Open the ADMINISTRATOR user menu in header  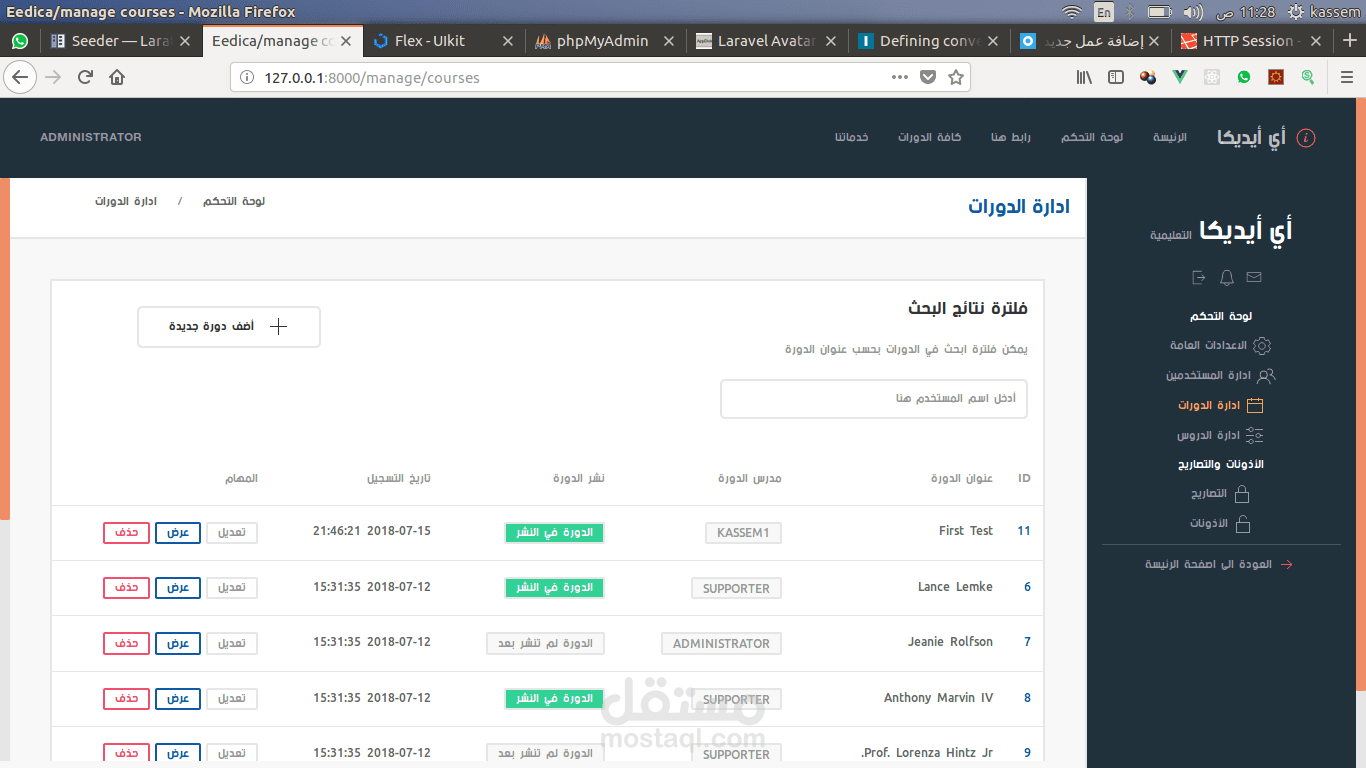(91, 137)
